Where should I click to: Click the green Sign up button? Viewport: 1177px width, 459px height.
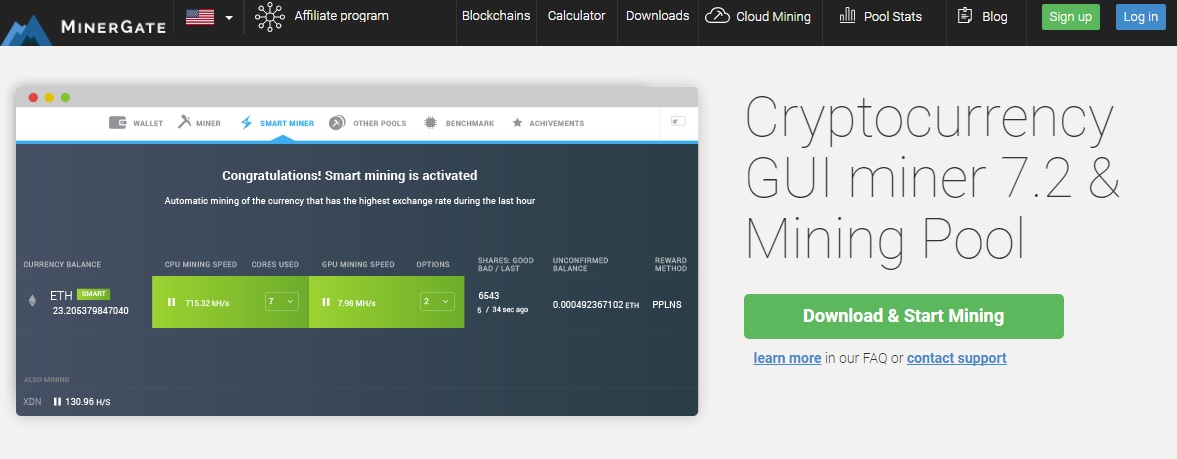pos(1070,17)
